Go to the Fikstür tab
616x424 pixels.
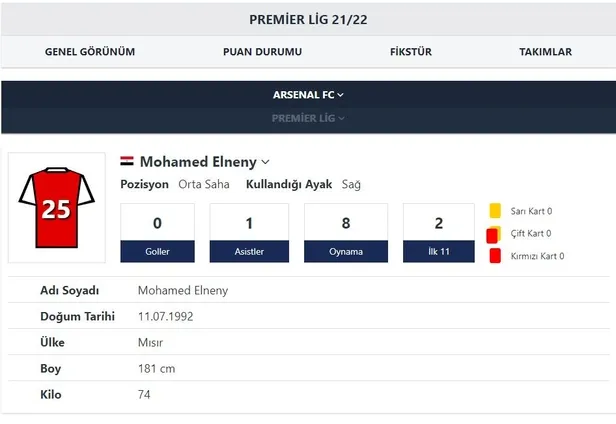(x=410, y=52)
